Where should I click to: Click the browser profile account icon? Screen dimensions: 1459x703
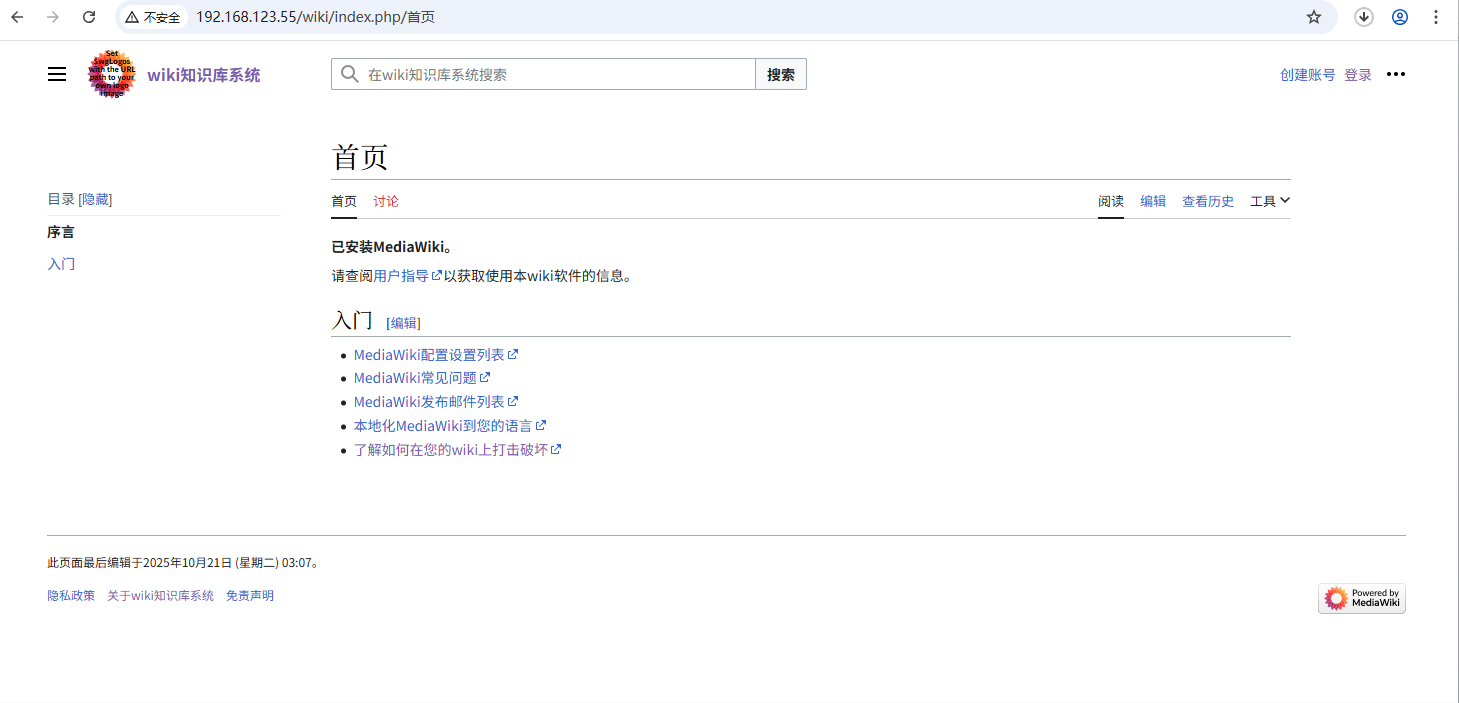pyautogui.click(x=1399, y=17)
